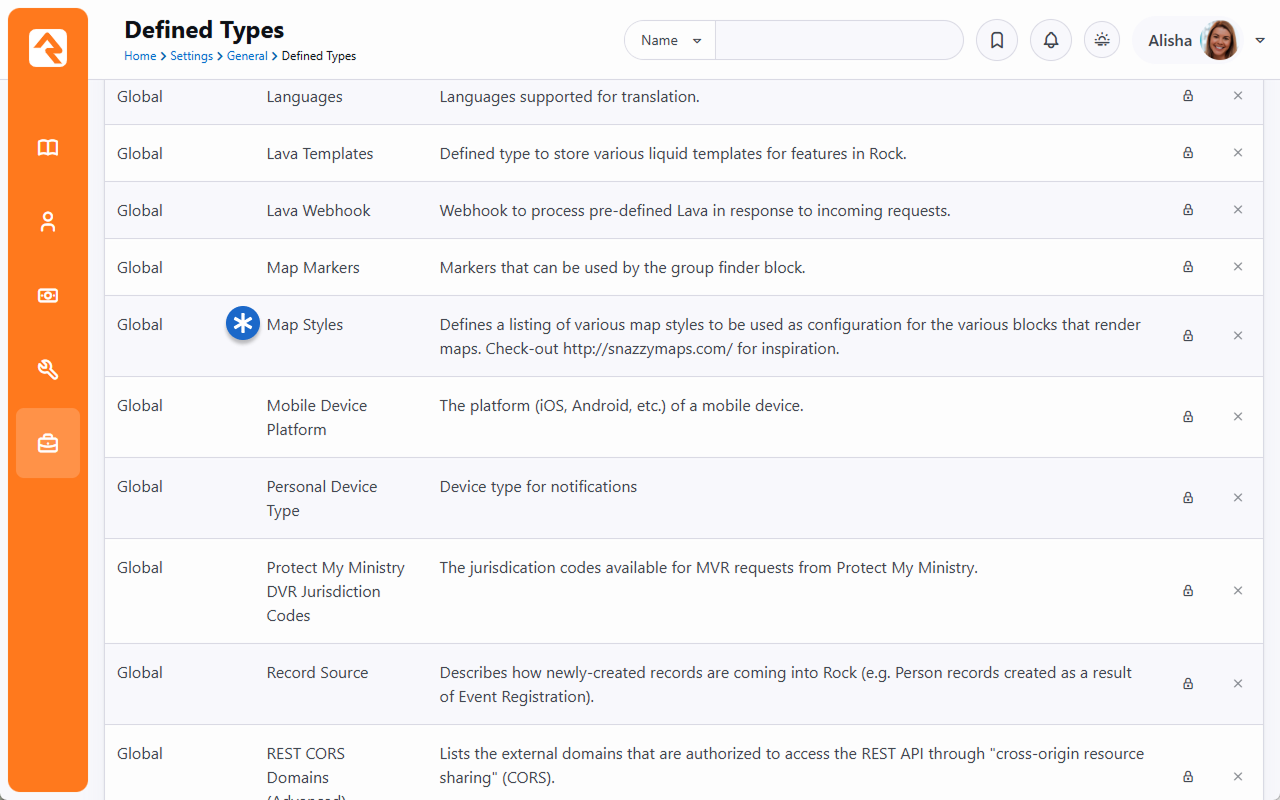Open the book icon in sidebar
Viewport: 1280px width, 800px height.
point(48,148)
